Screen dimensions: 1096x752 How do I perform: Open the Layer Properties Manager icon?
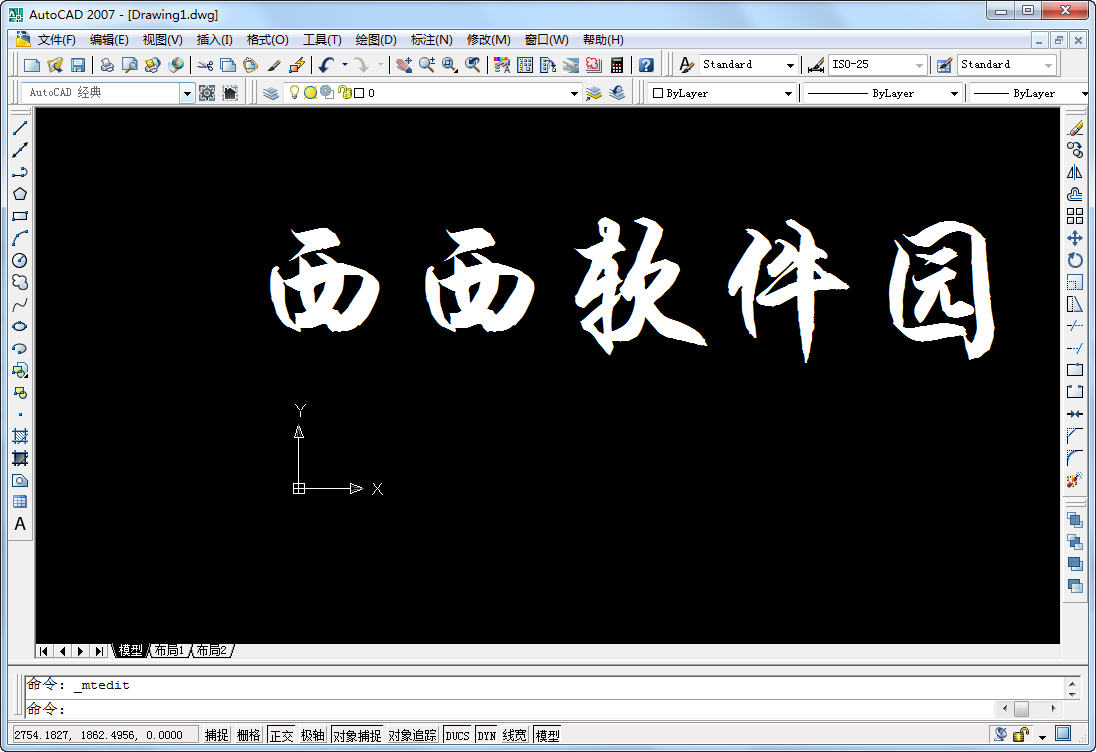[271, 92]
